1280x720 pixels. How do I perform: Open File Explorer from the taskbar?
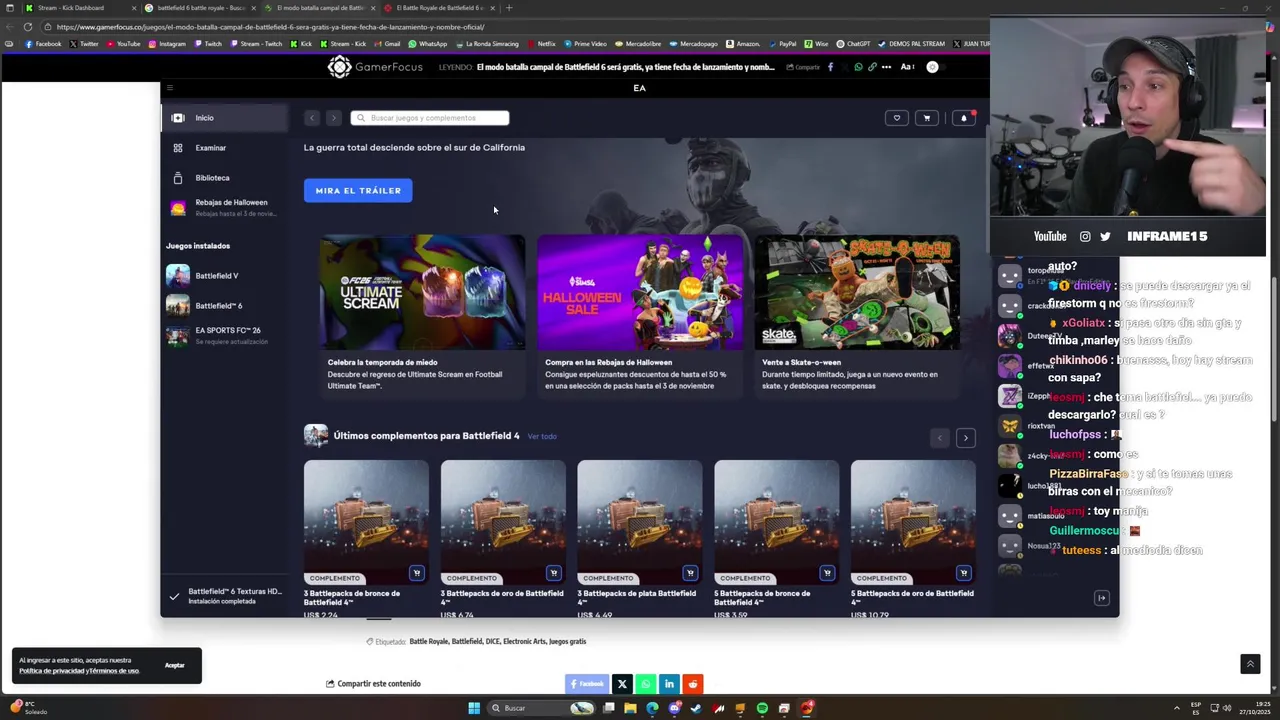coord(630,708)
